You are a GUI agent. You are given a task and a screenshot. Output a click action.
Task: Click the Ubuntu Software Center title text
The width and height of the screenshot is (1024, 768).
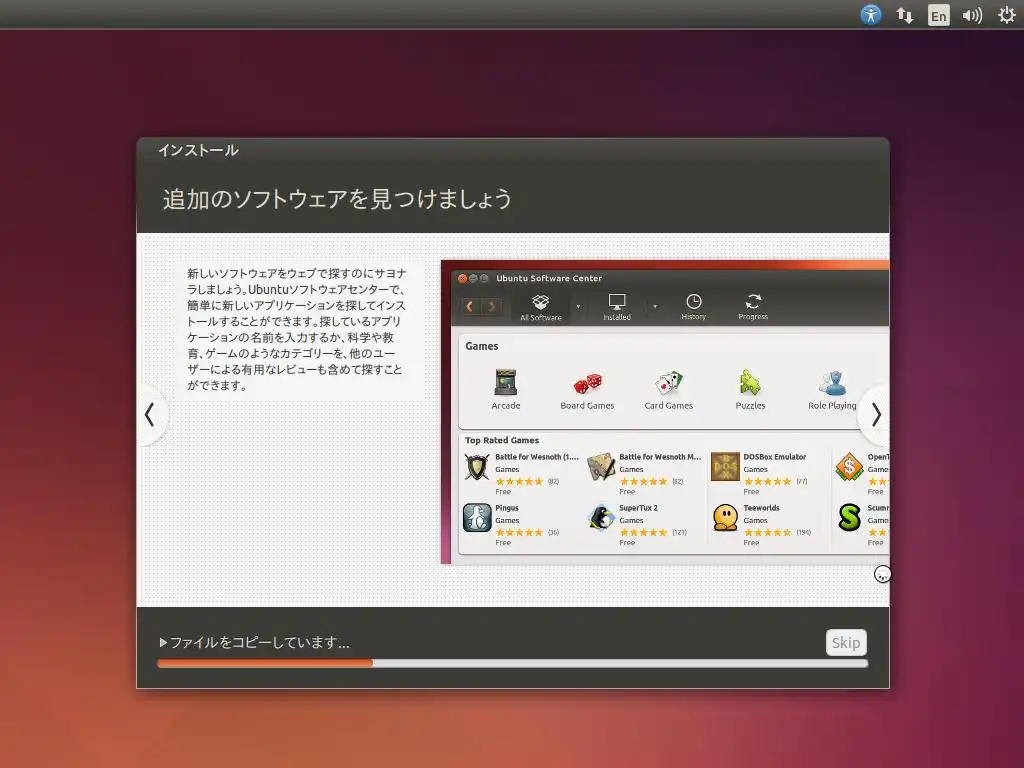click(x=549, y=278)
